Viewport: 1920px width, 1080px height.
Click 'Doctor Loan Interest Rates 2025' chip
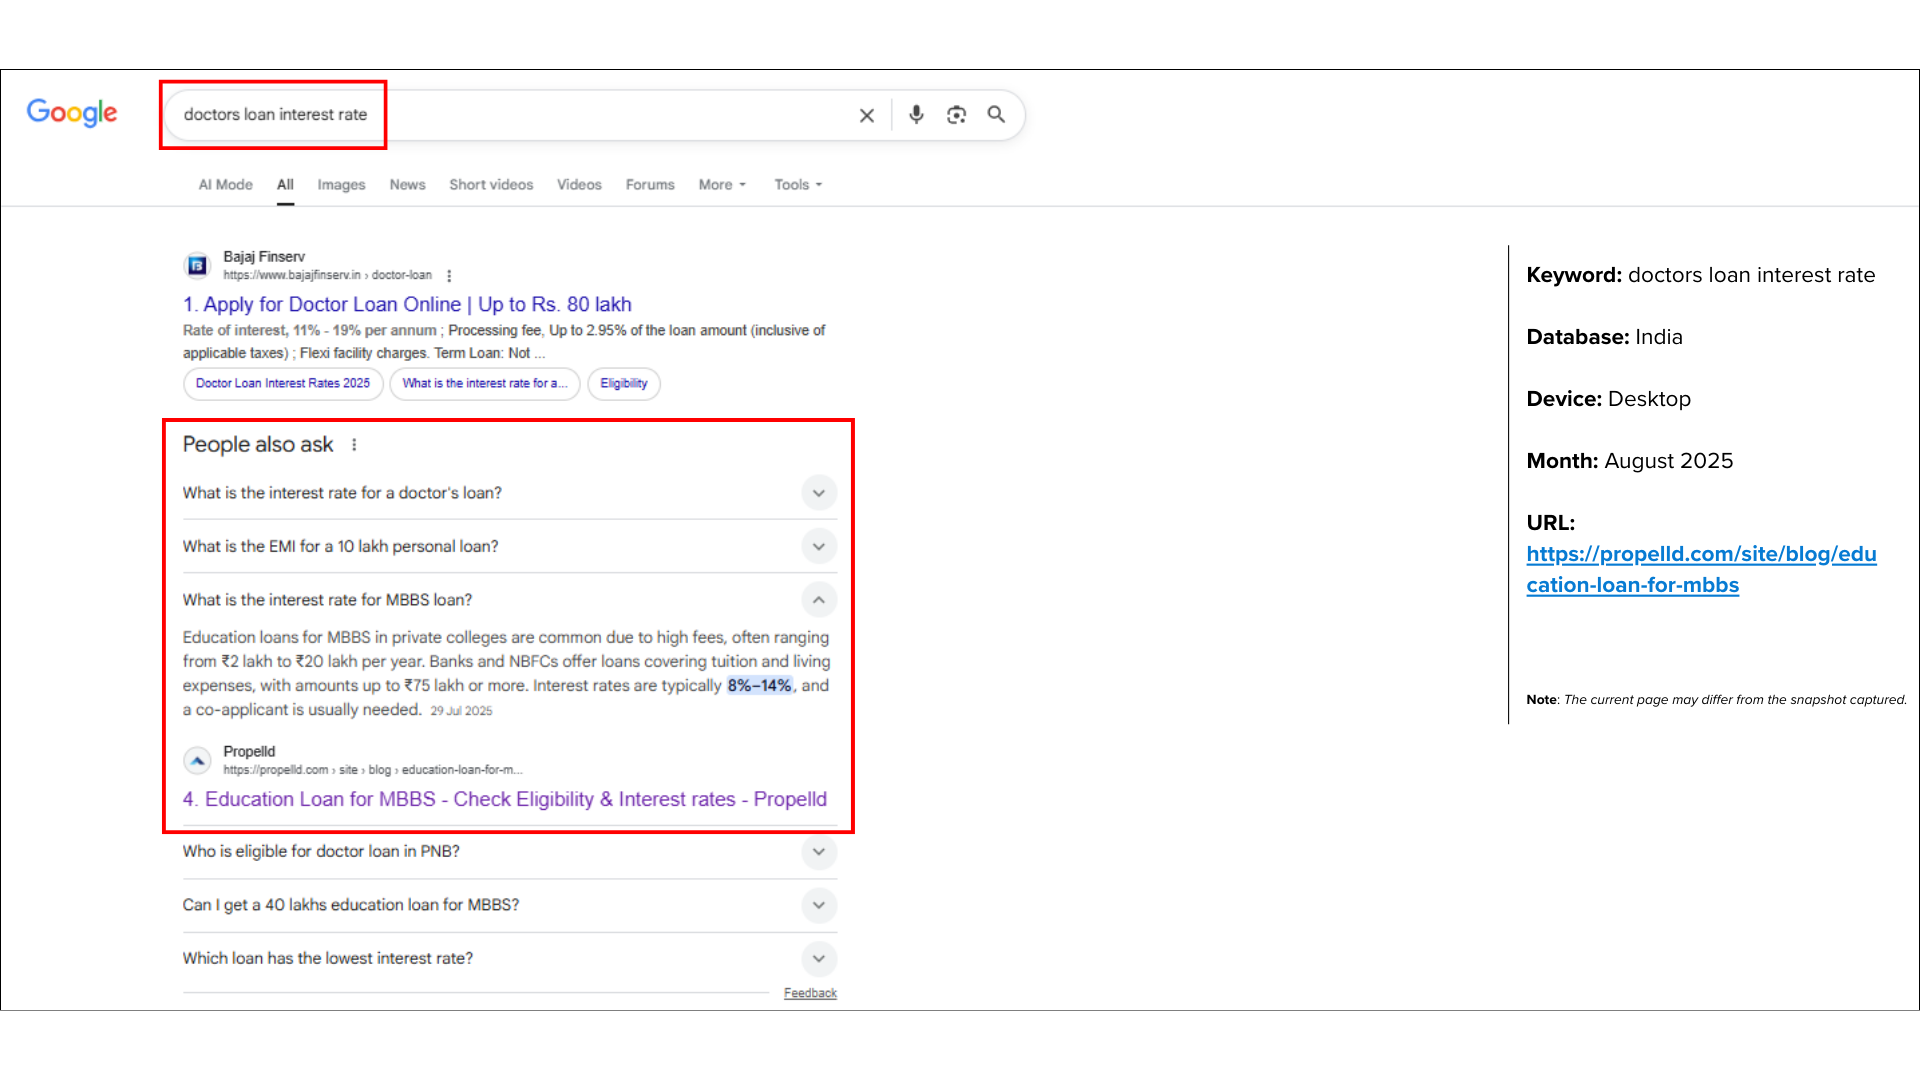[x=283, y=384]
